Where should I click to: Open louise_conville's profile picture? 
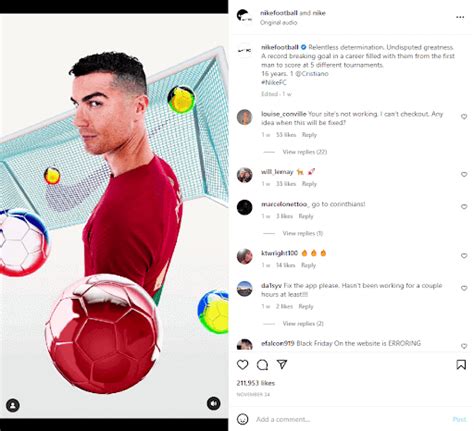pyautogui.click(x=244, y=117)
